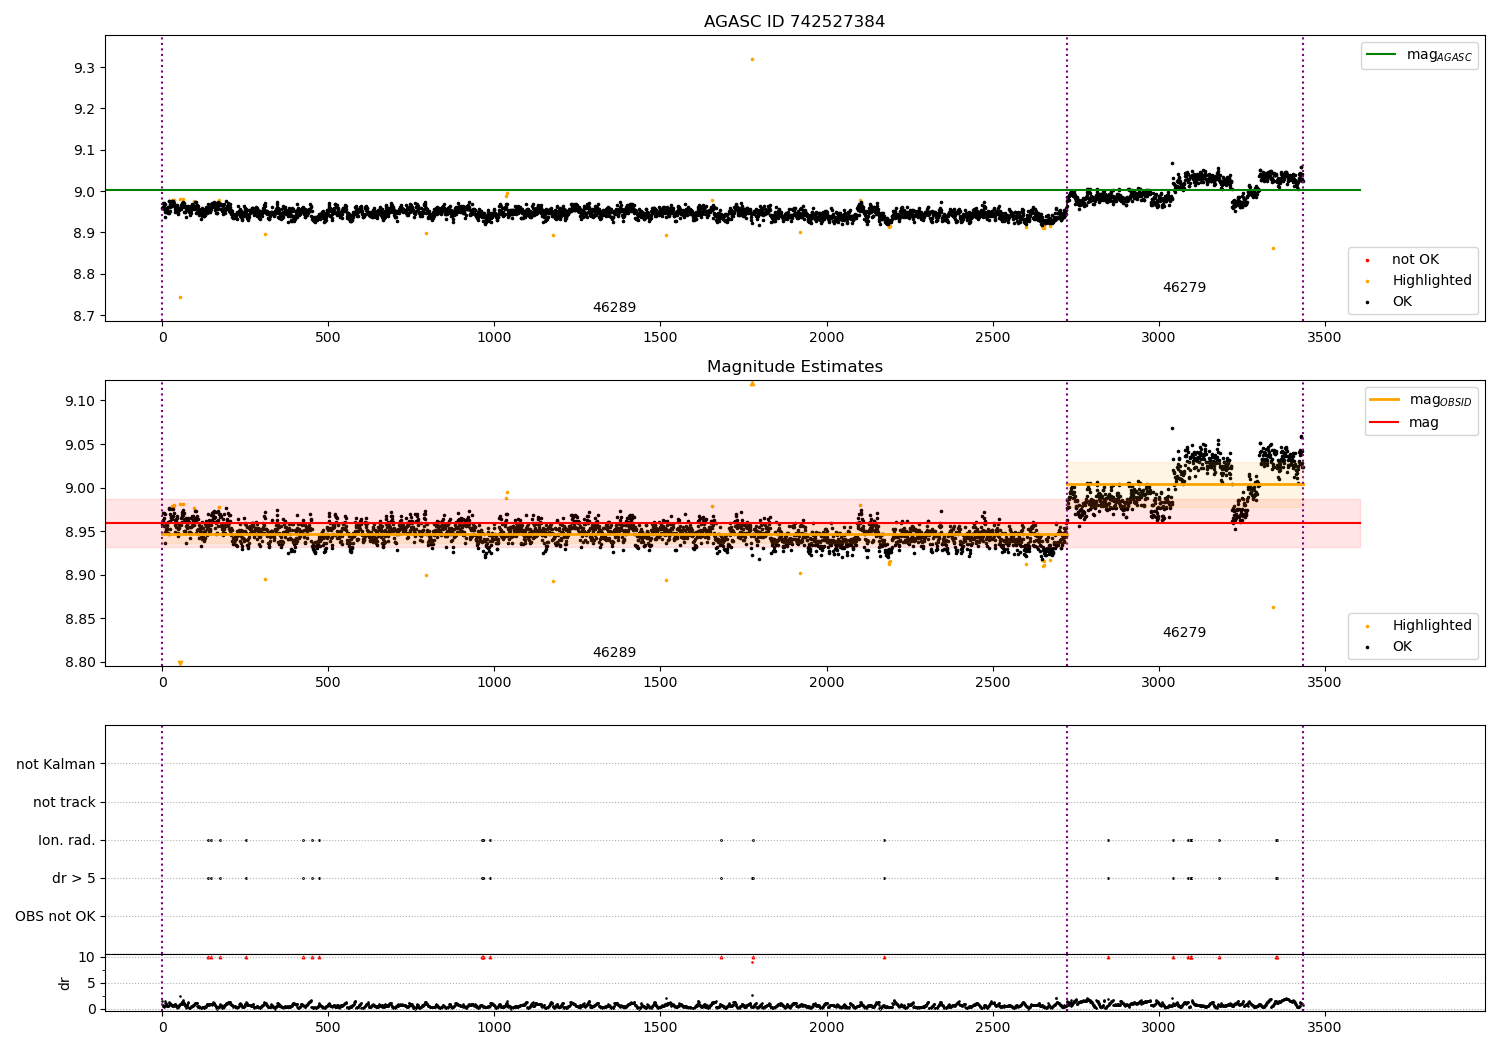Click the 9.05 tick on Magnitude Estimates axis

81,445
